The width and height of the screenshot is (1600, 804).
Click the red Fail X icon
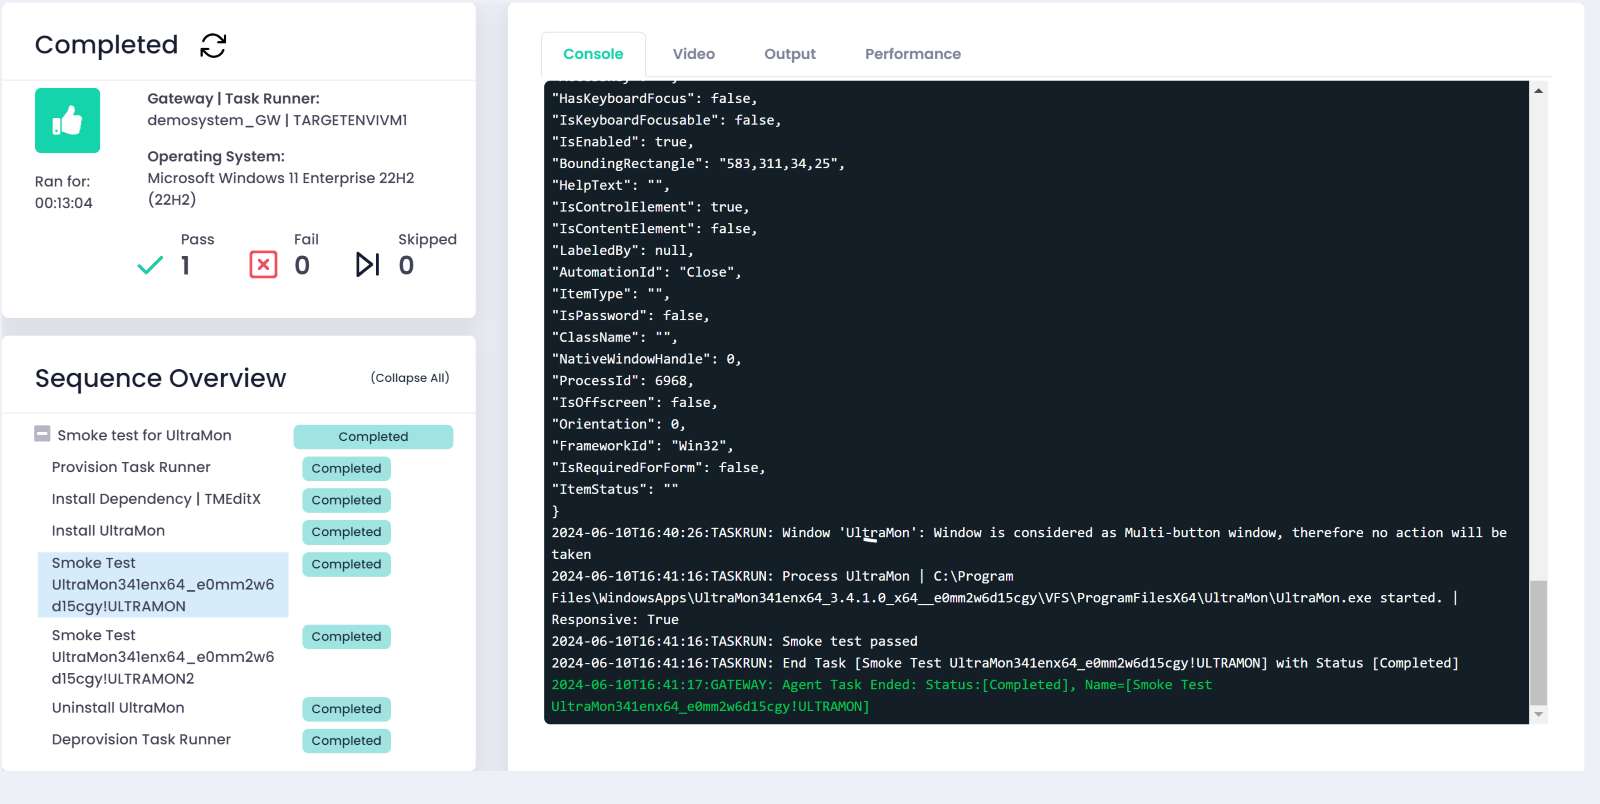(263, 265)
